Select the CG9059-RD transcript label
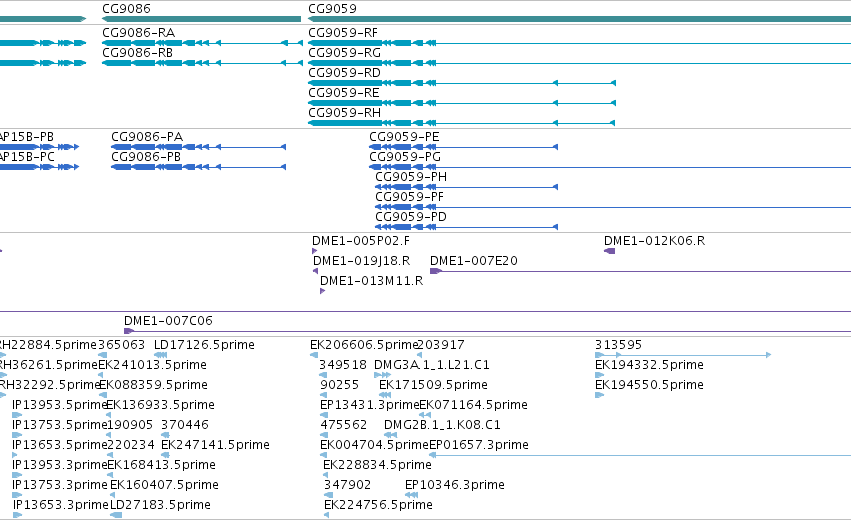 (345, 73)
